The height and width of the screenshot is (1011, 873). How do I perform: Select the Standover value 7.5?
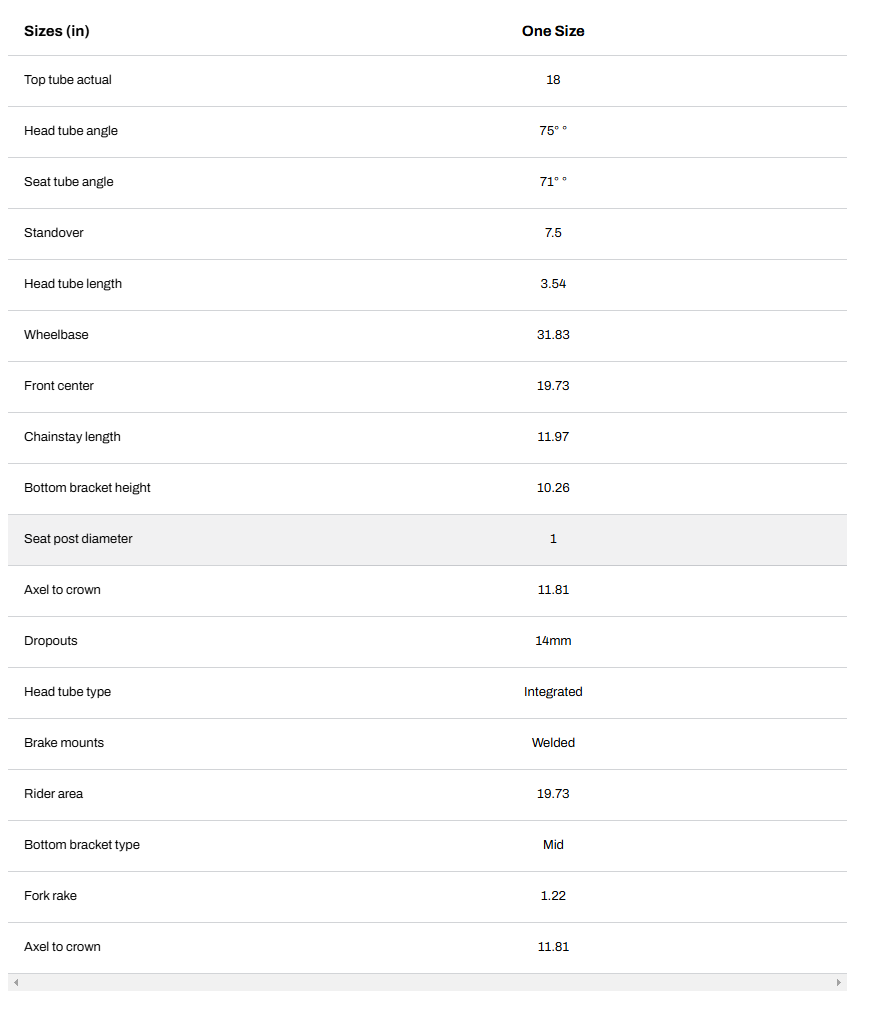(553, 233)
